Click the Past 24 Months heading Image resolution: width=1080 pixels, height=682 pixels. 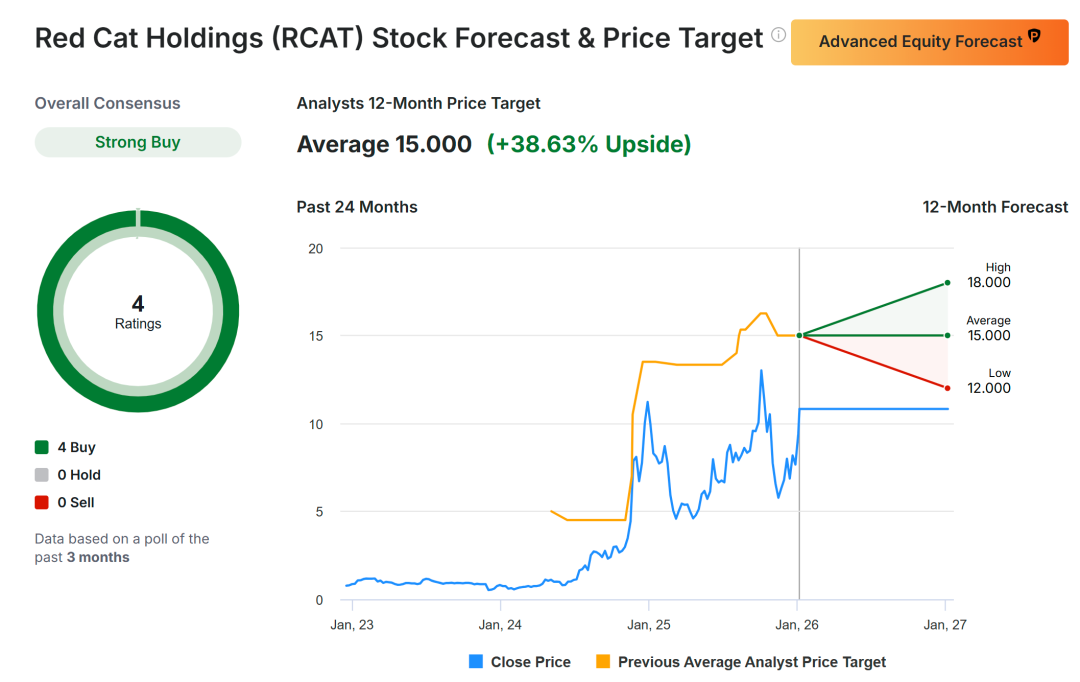click(357, 207)
